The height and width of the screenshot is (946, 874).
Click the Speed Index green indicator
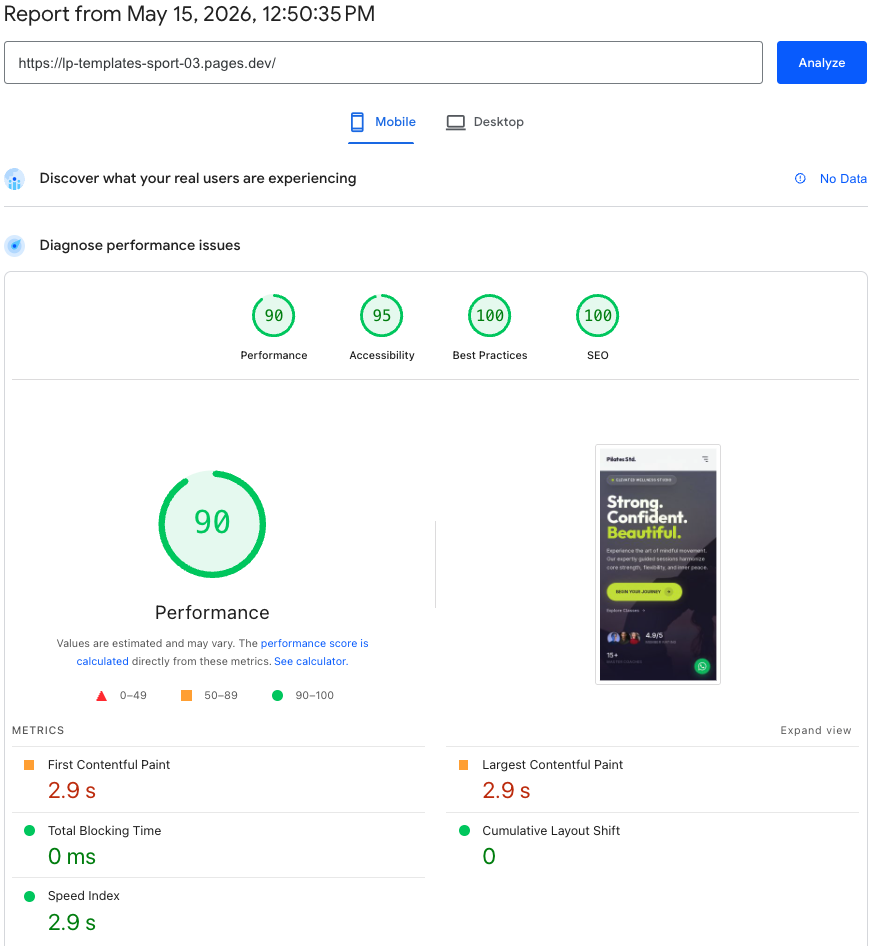[x=29, y=896]
